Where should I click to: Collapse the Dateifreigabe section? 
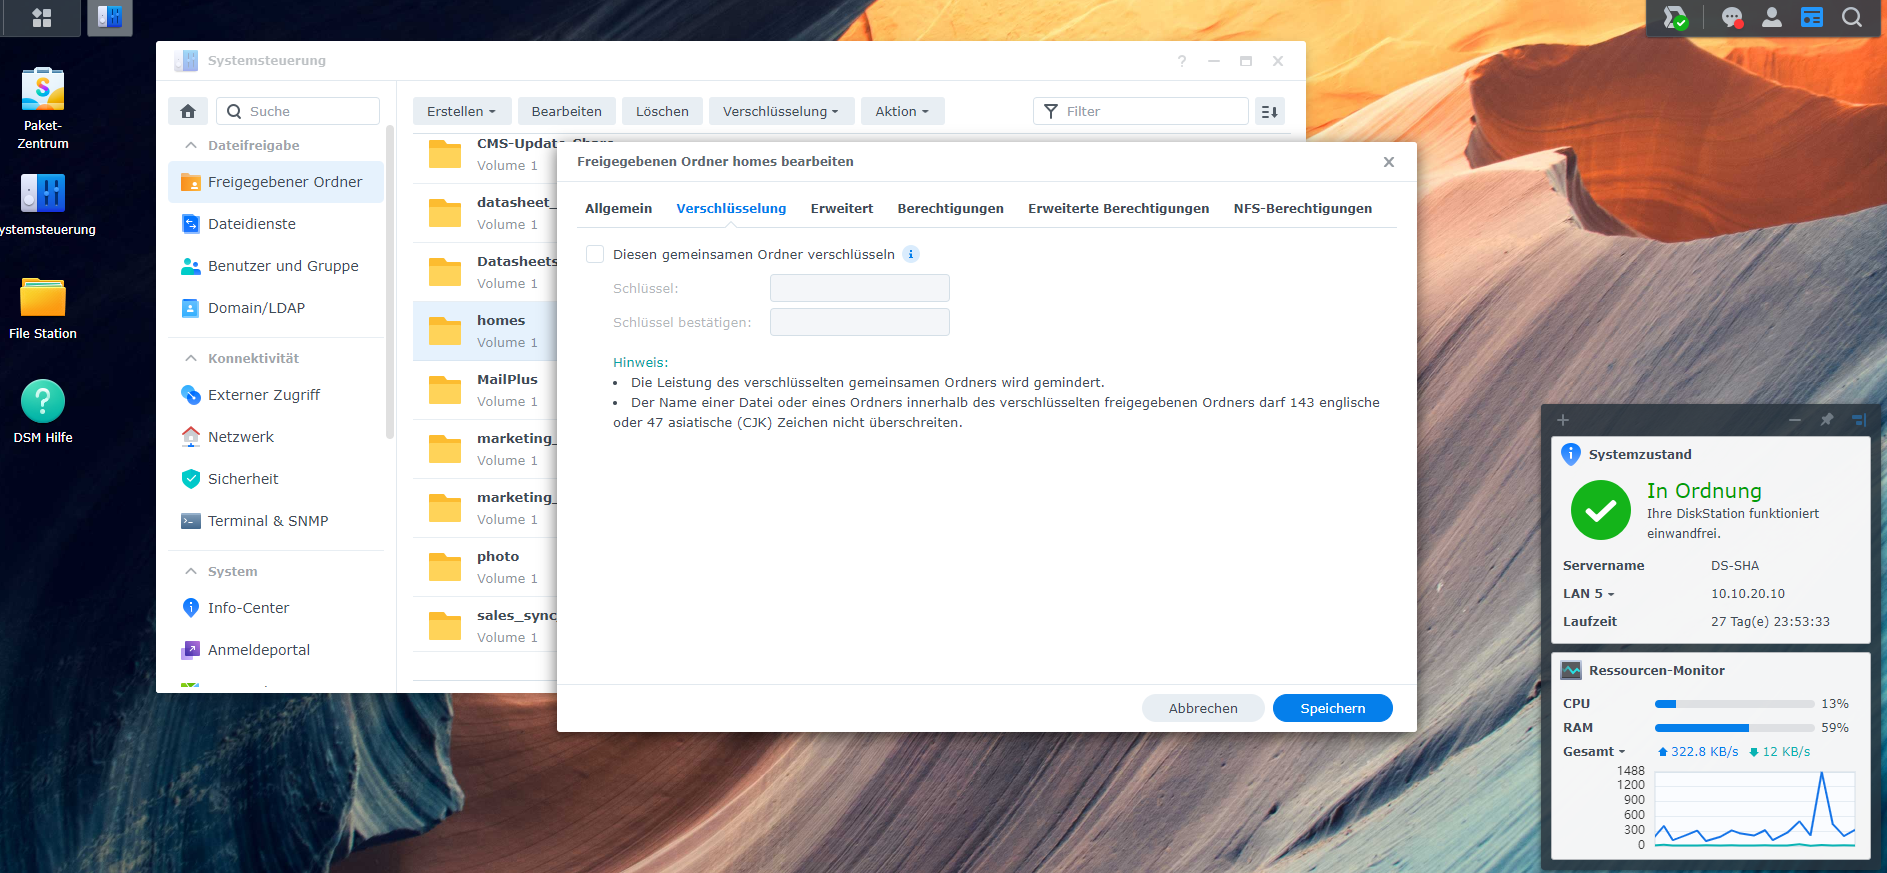191,145
